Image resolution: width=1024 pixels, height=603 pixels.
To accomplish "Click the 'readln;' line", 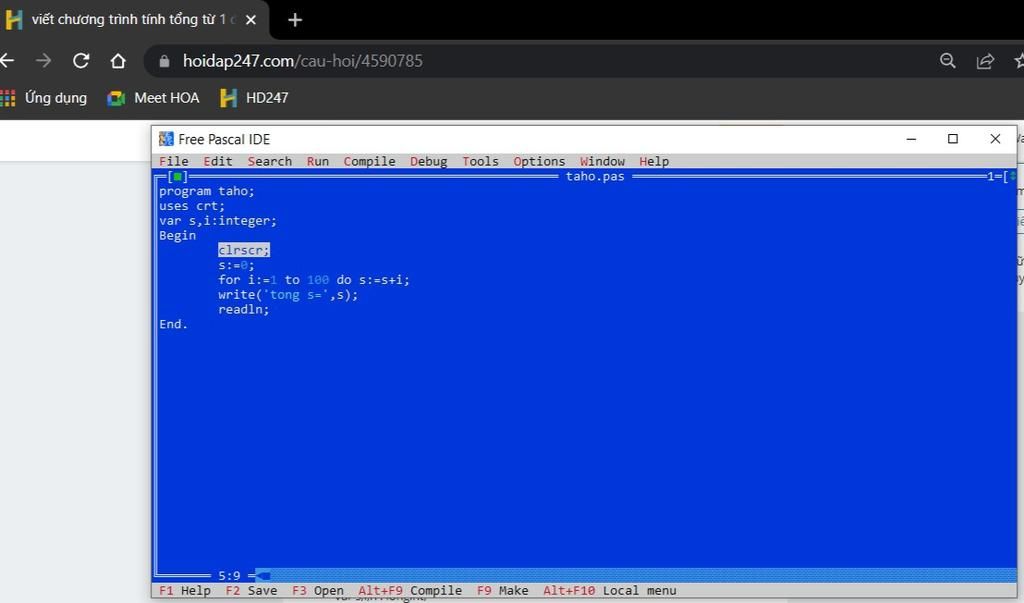I will (x=244, y=310).
